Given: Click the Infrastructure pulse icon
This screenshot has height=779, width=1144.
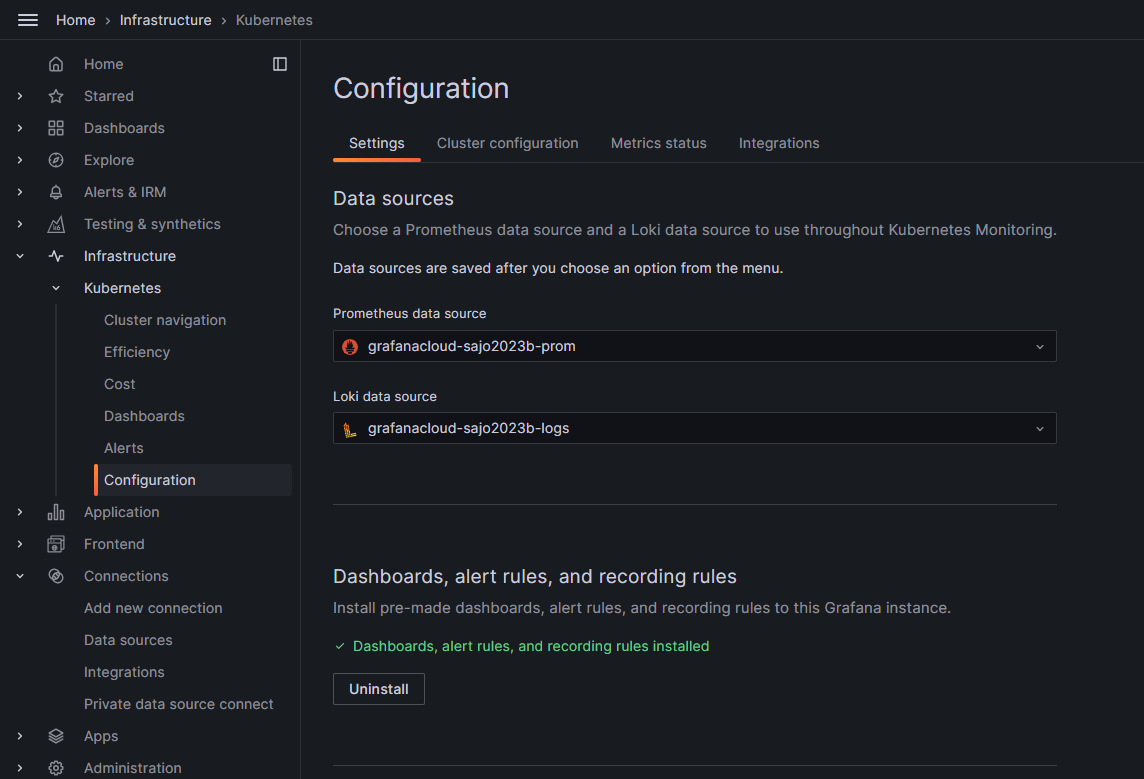Looking at the screenshot, I should coord(55,255).
